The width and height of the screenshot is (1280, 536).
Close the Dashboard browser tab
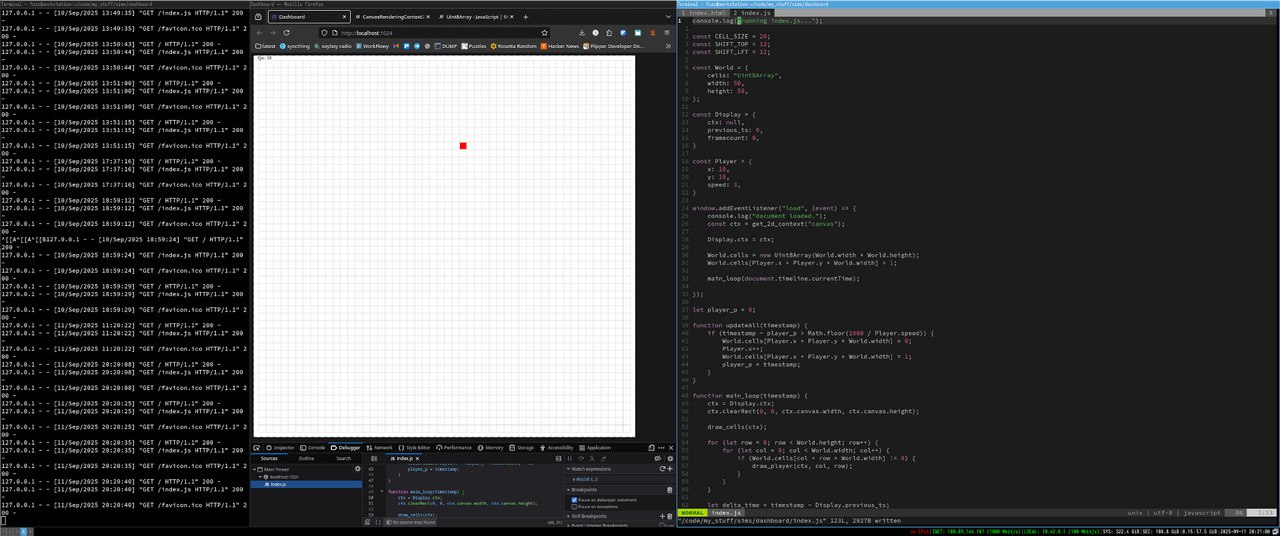click(345, 17)
